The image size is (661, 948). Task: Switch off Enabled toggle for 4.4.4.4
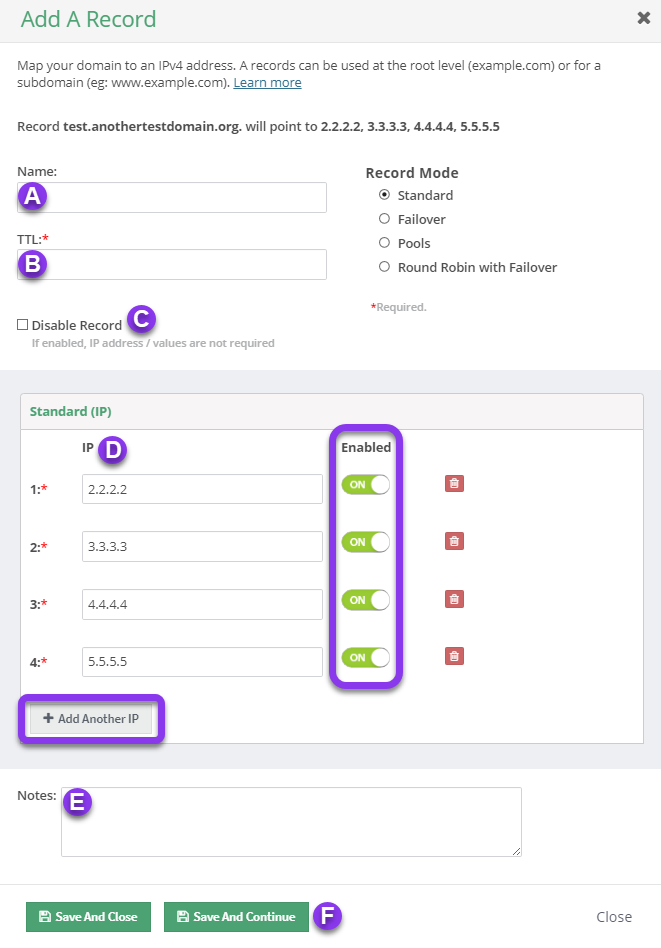click(x=365, y=600)
